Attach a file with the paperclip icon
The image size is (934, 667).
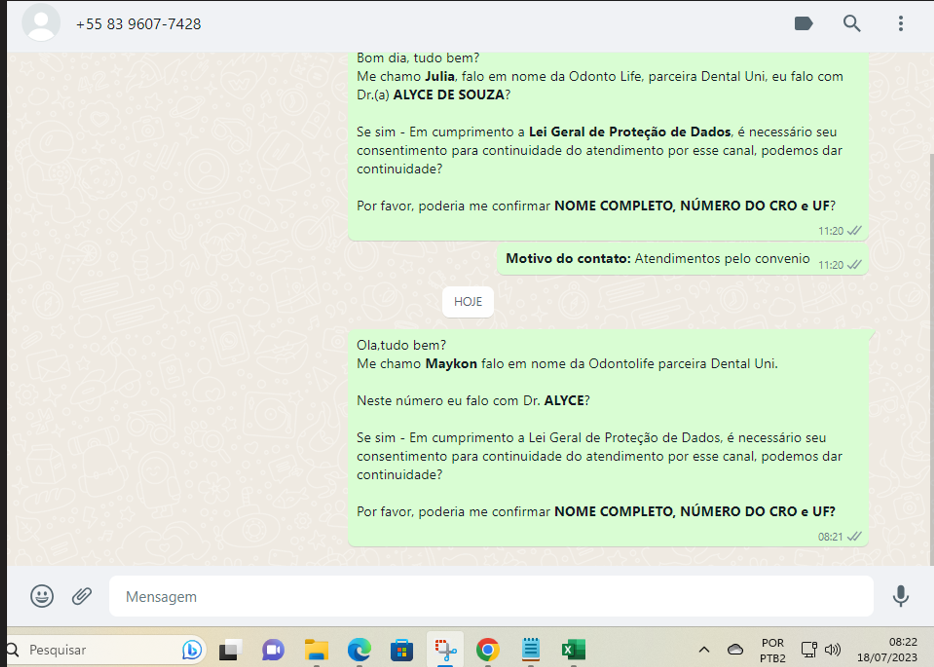pyautogui.click(x=82, y=596)
